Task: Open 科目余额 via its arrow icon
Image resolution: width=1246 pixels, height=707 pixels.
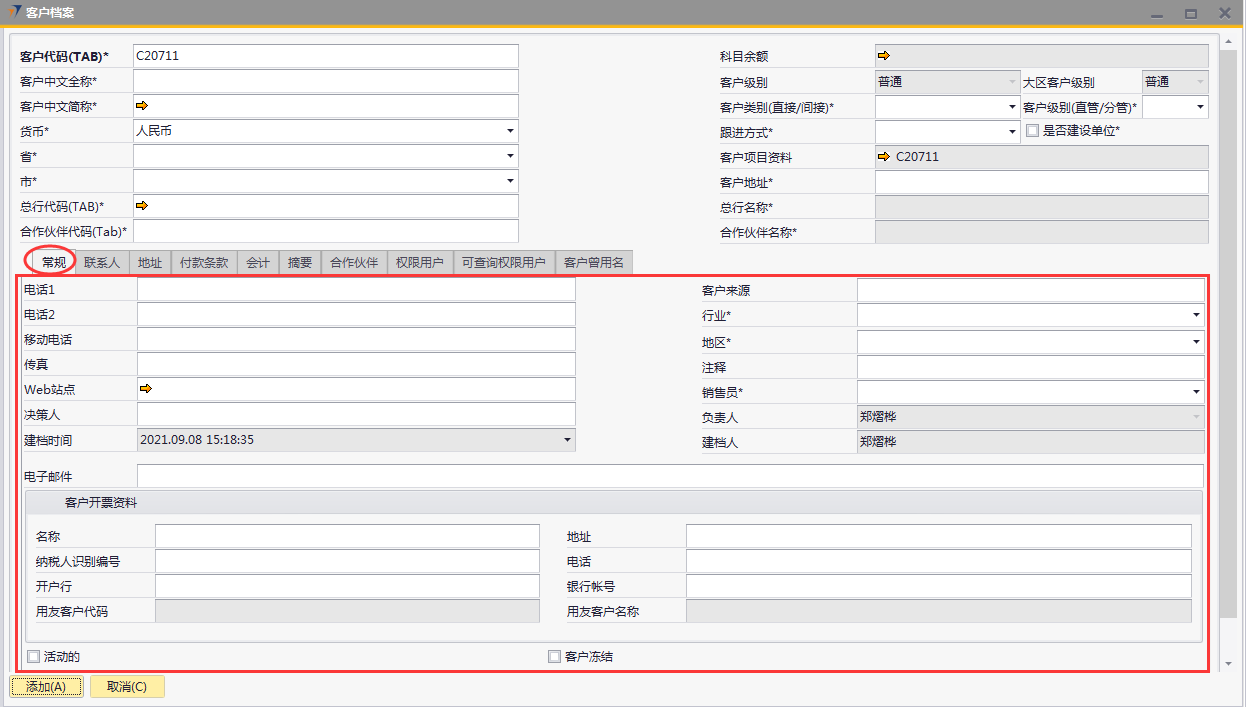Action: coord(884,56)
